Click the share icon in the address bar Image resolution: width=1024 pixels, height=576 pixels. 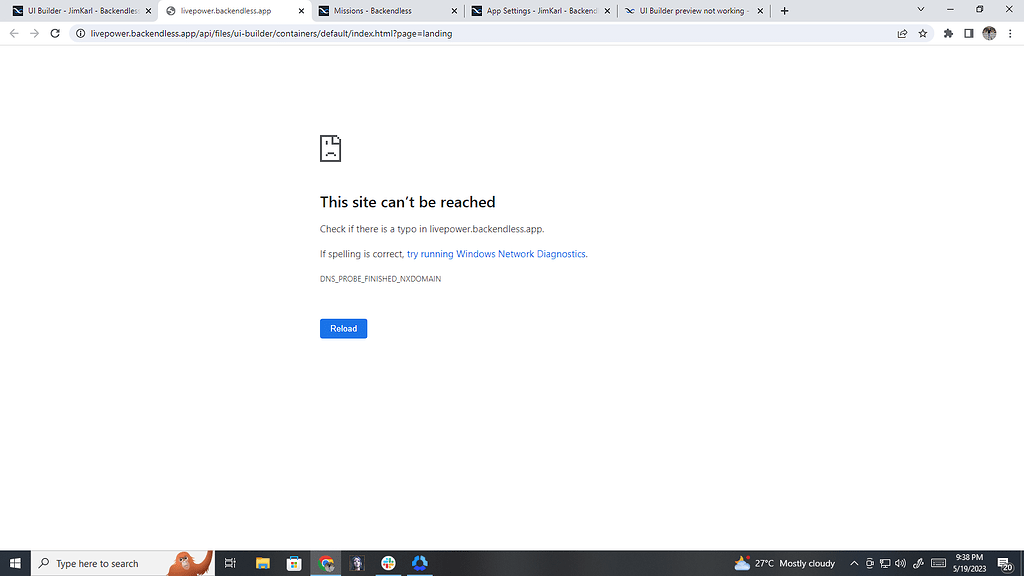point(901,33)
